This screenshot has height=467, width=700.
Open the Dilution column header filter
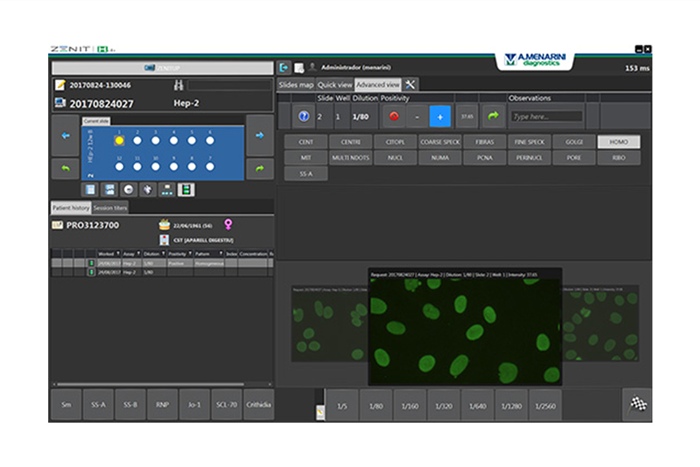(x=151, y=254)
